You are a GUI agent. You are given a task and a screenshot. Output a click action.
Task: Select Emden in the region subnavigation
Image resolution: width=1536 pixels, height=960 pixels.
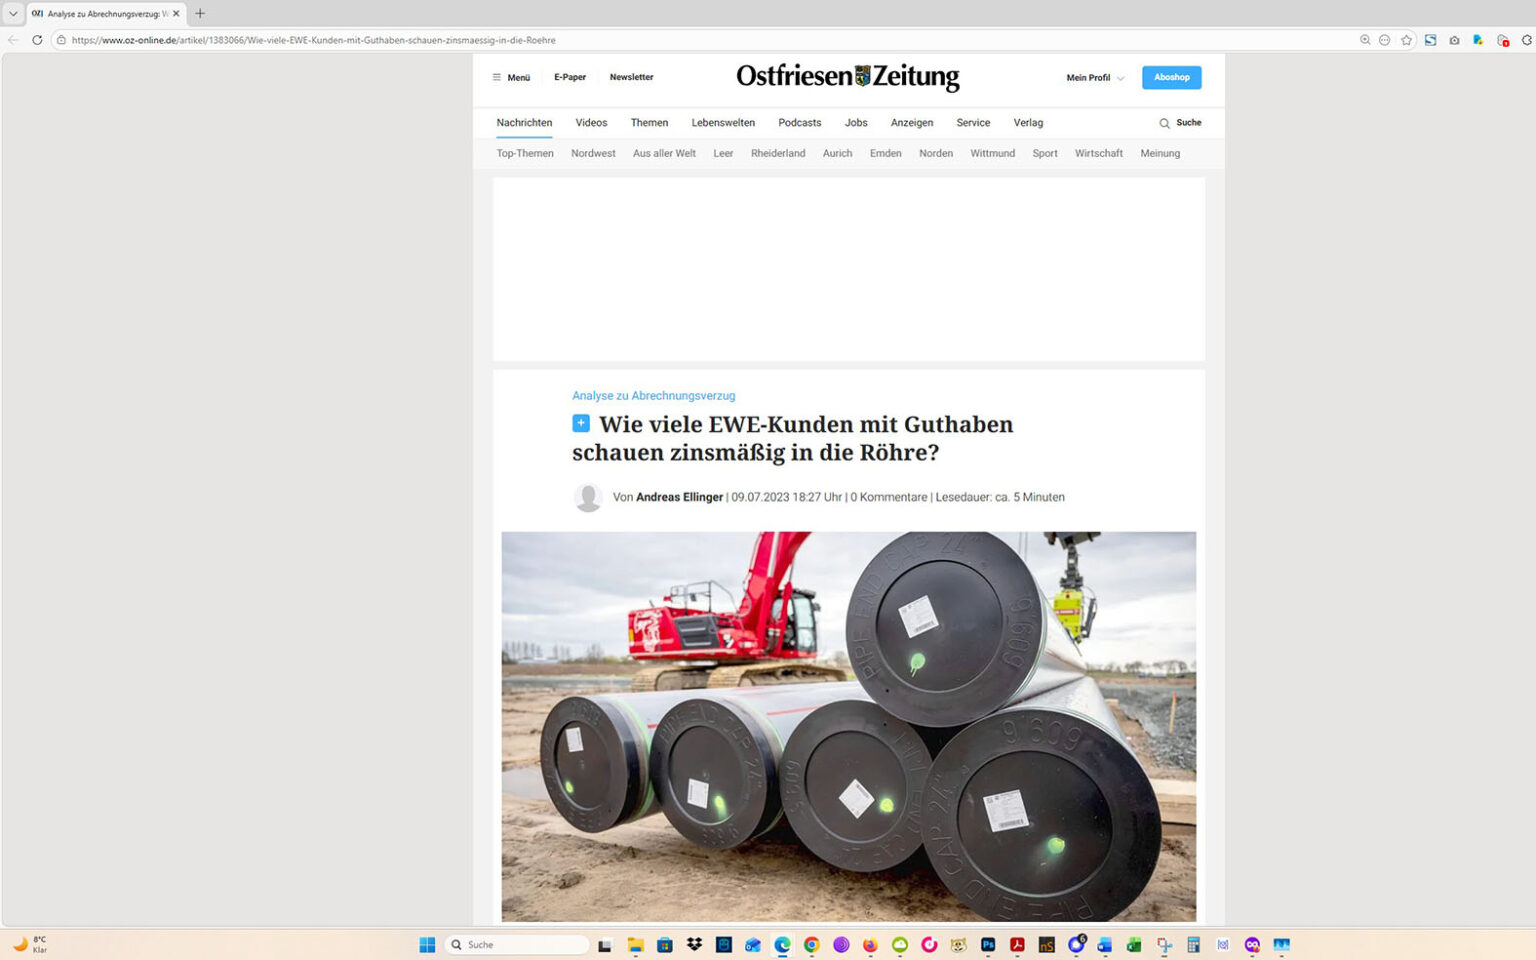coord(885,153)
